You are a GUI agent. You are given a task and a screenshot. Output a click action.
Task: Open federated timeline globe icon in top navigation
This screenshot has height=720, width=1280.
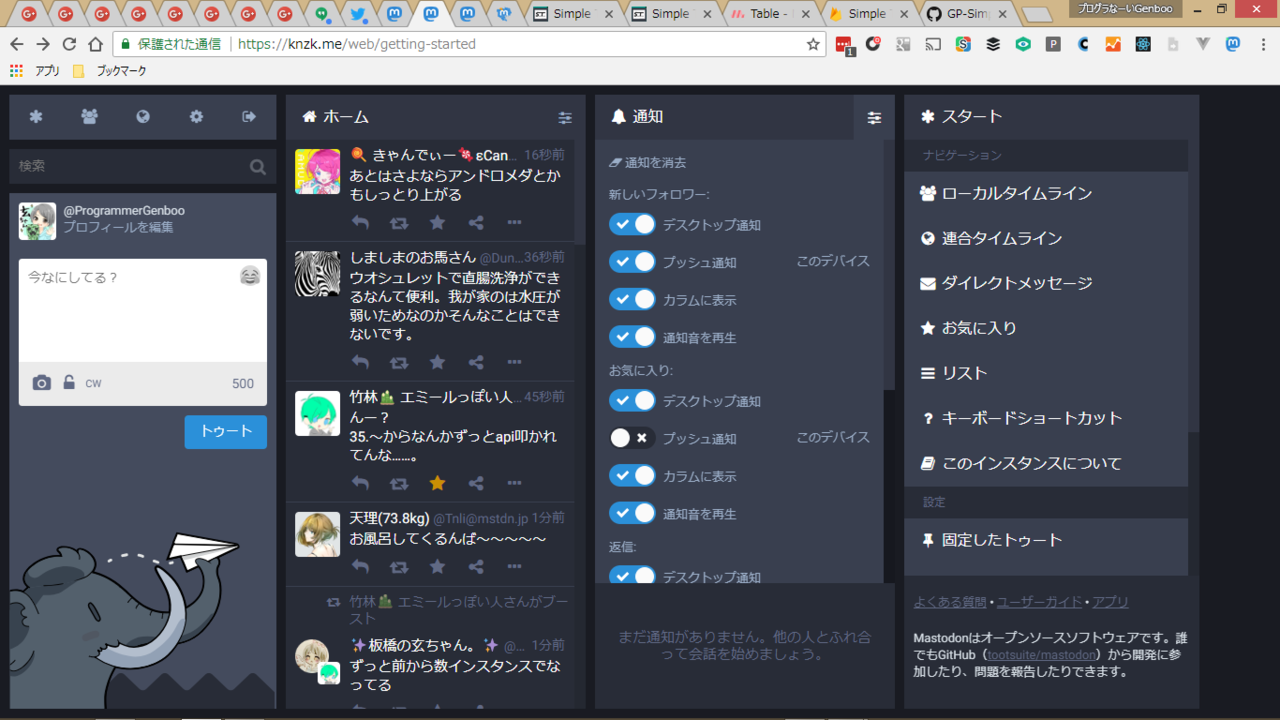143,117
